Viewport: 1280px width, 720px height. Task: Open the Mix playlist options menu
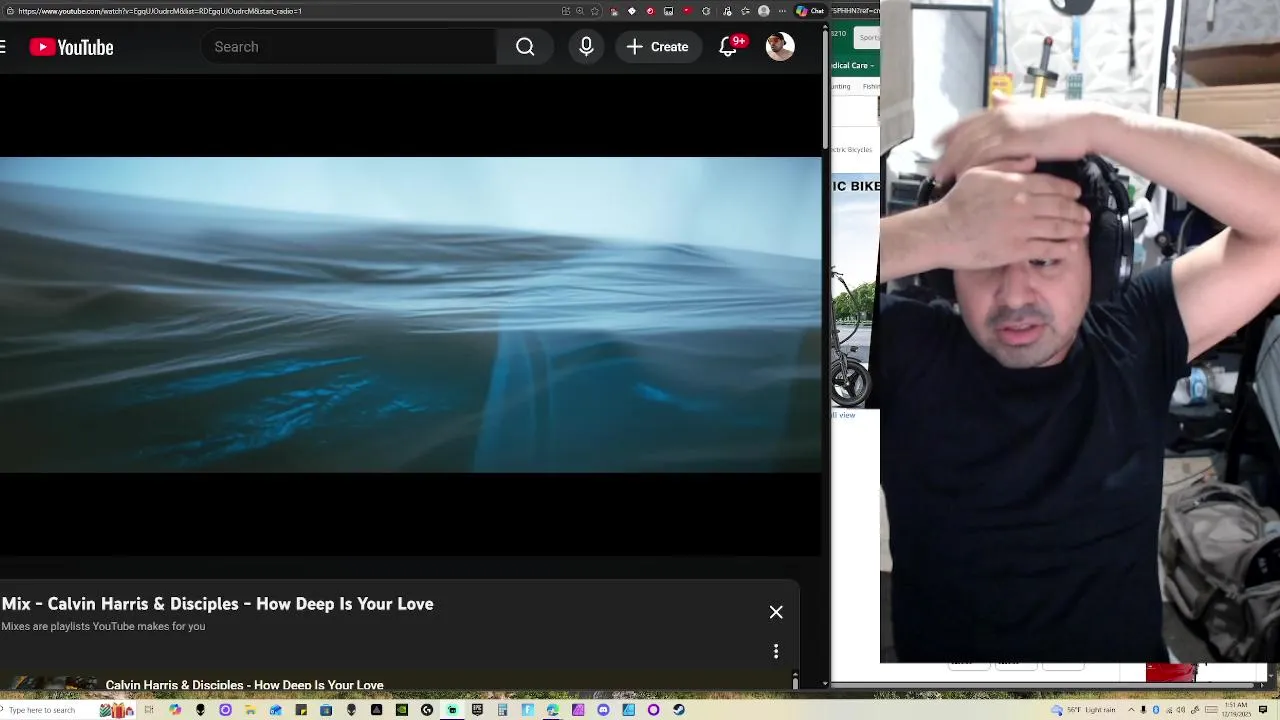coord(776,651)
